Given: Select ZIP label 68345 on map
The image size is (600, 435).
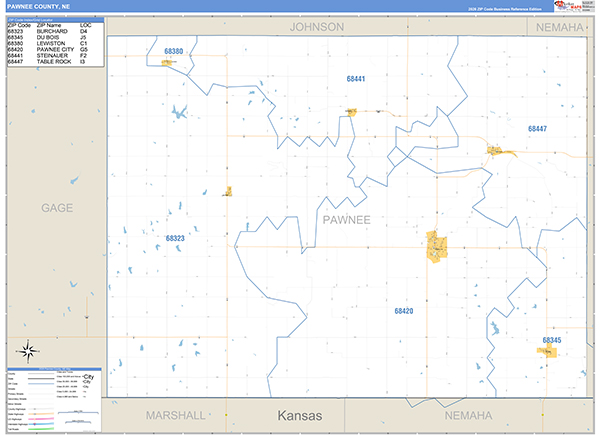Looking at the screenshot, I should click(551, 340).
